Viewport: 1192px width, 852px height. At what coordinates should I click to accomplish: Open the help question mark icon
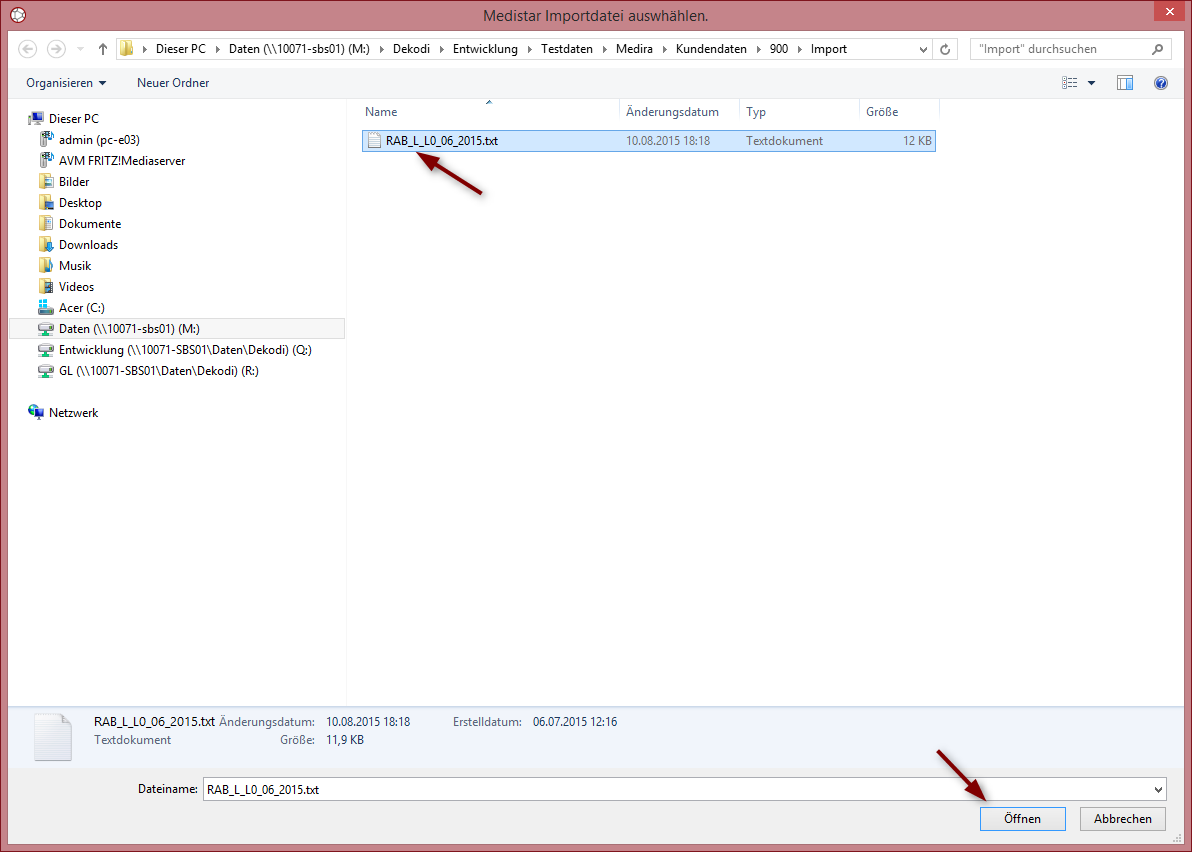coord(1160,83)
